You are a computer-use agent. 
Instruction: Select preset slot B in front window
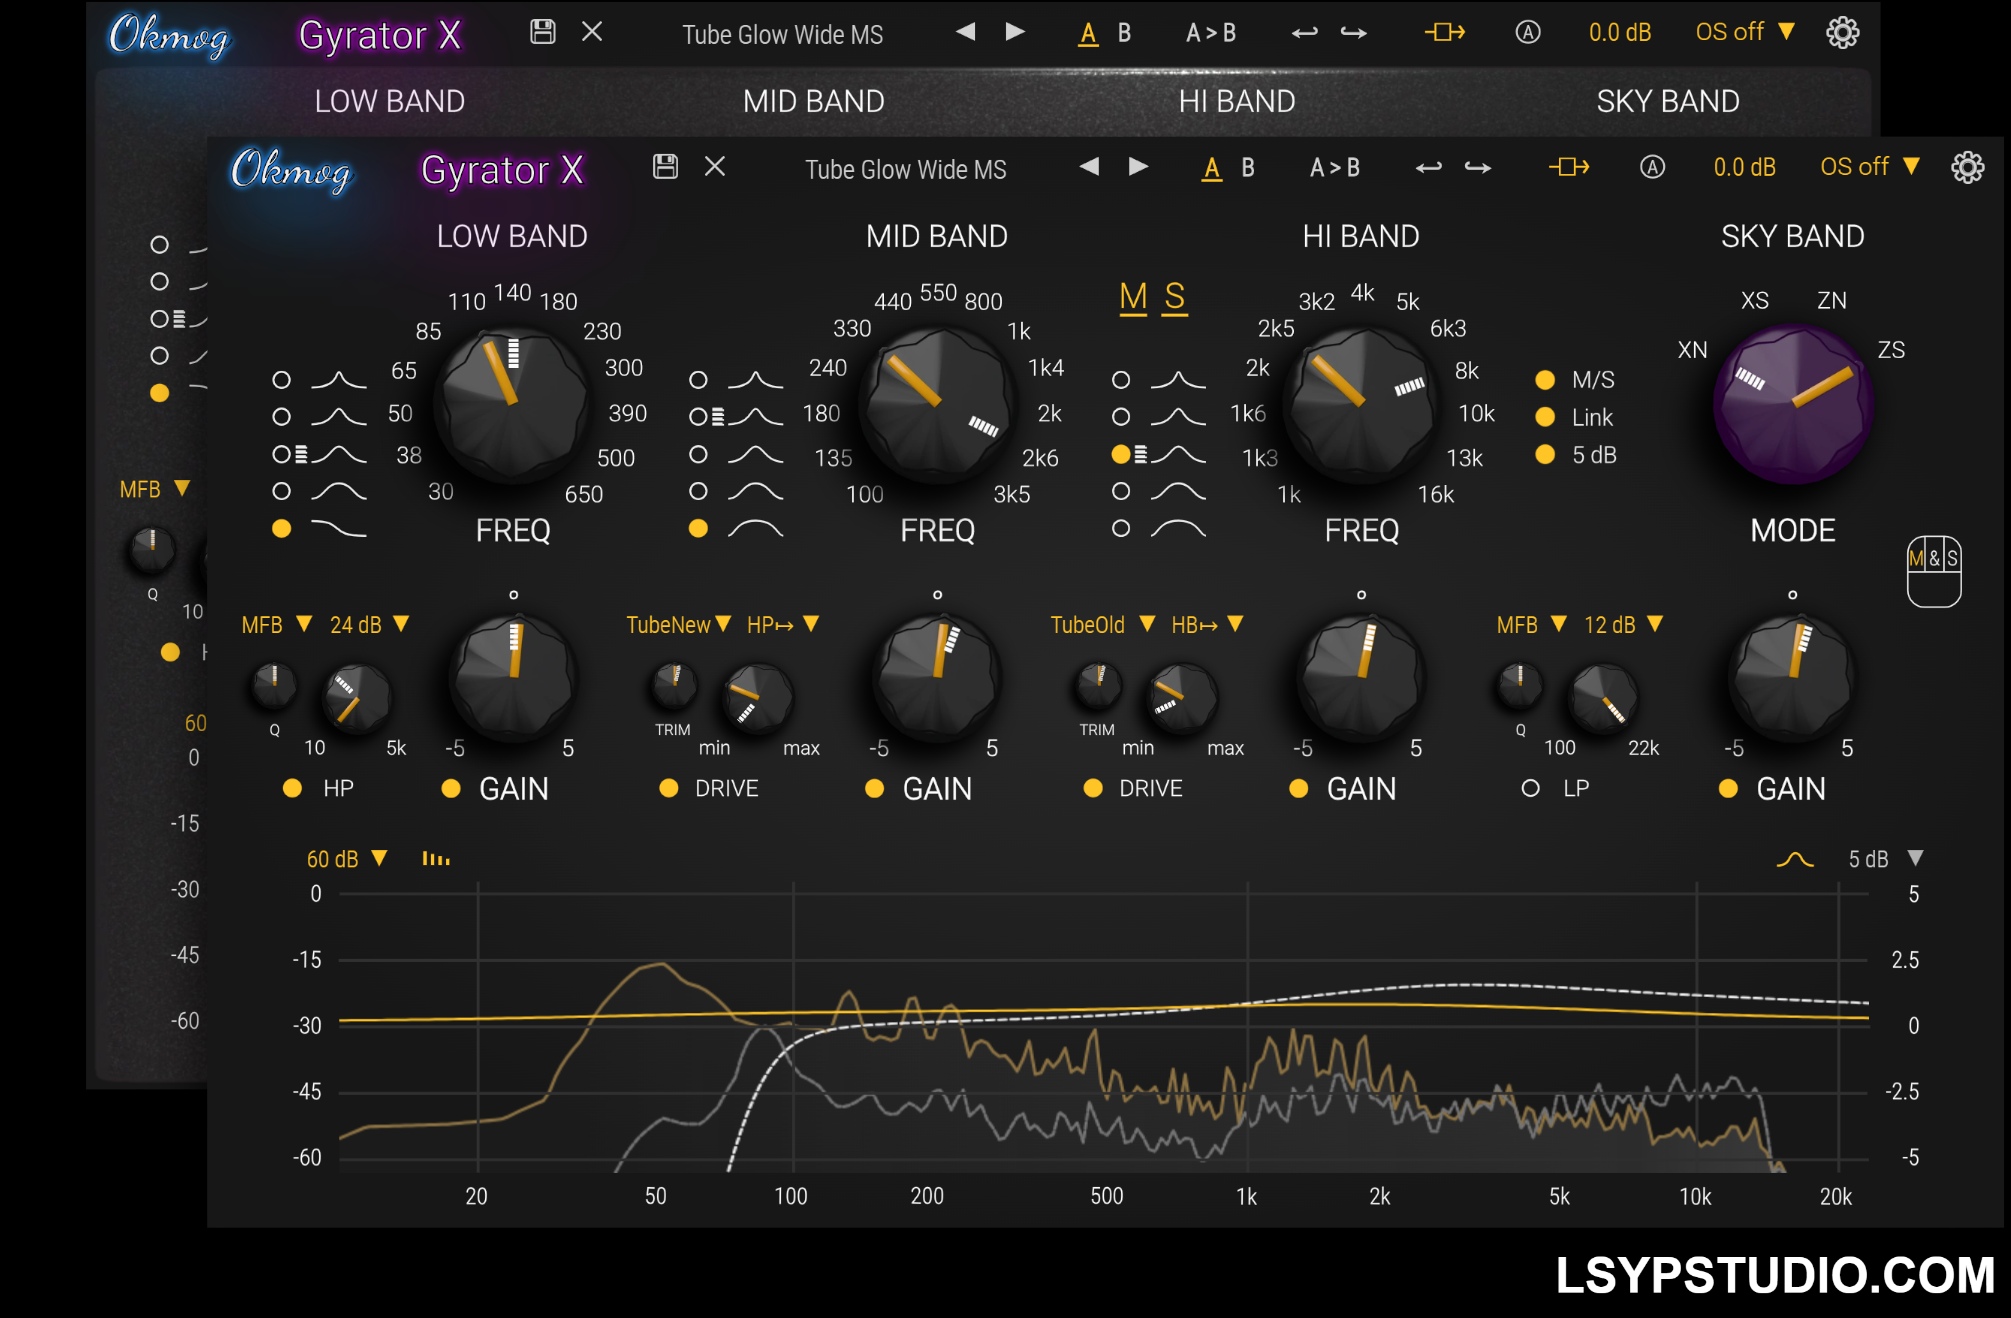(x=1248, y=167)
